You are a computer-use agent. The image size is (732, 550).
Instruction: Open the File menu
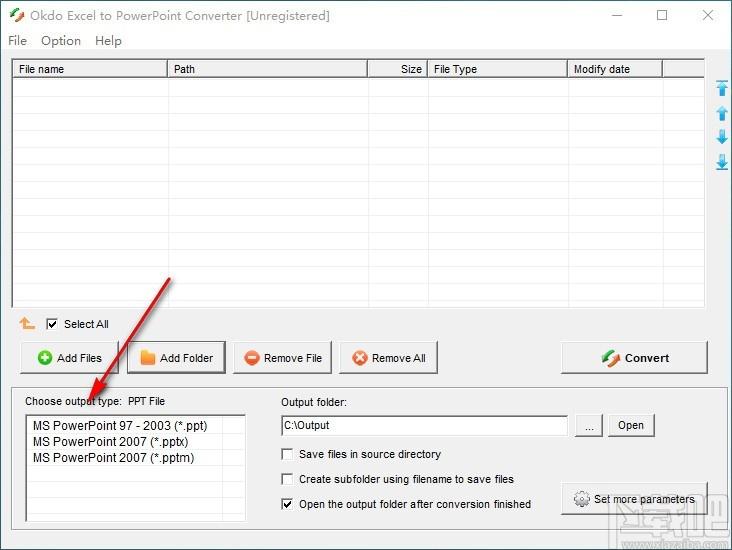pos(17,41)
